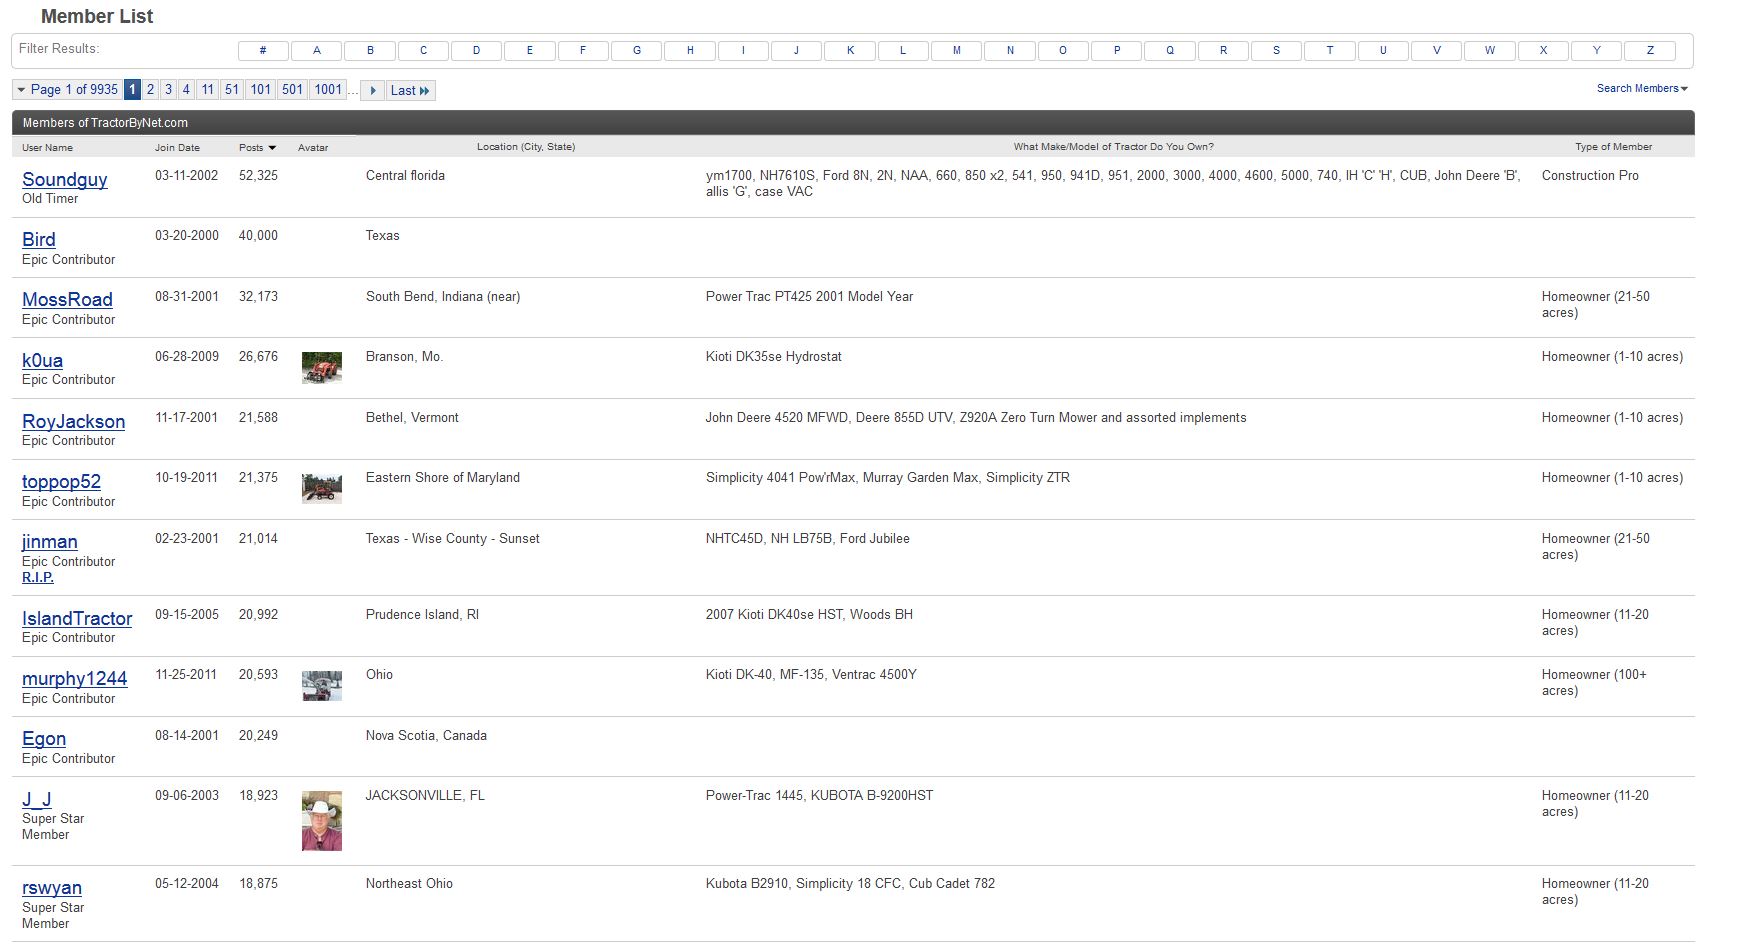1741x944 pixels.
Task: Open the Page 1 of 9935 dropdown
Action: [67, 90]
